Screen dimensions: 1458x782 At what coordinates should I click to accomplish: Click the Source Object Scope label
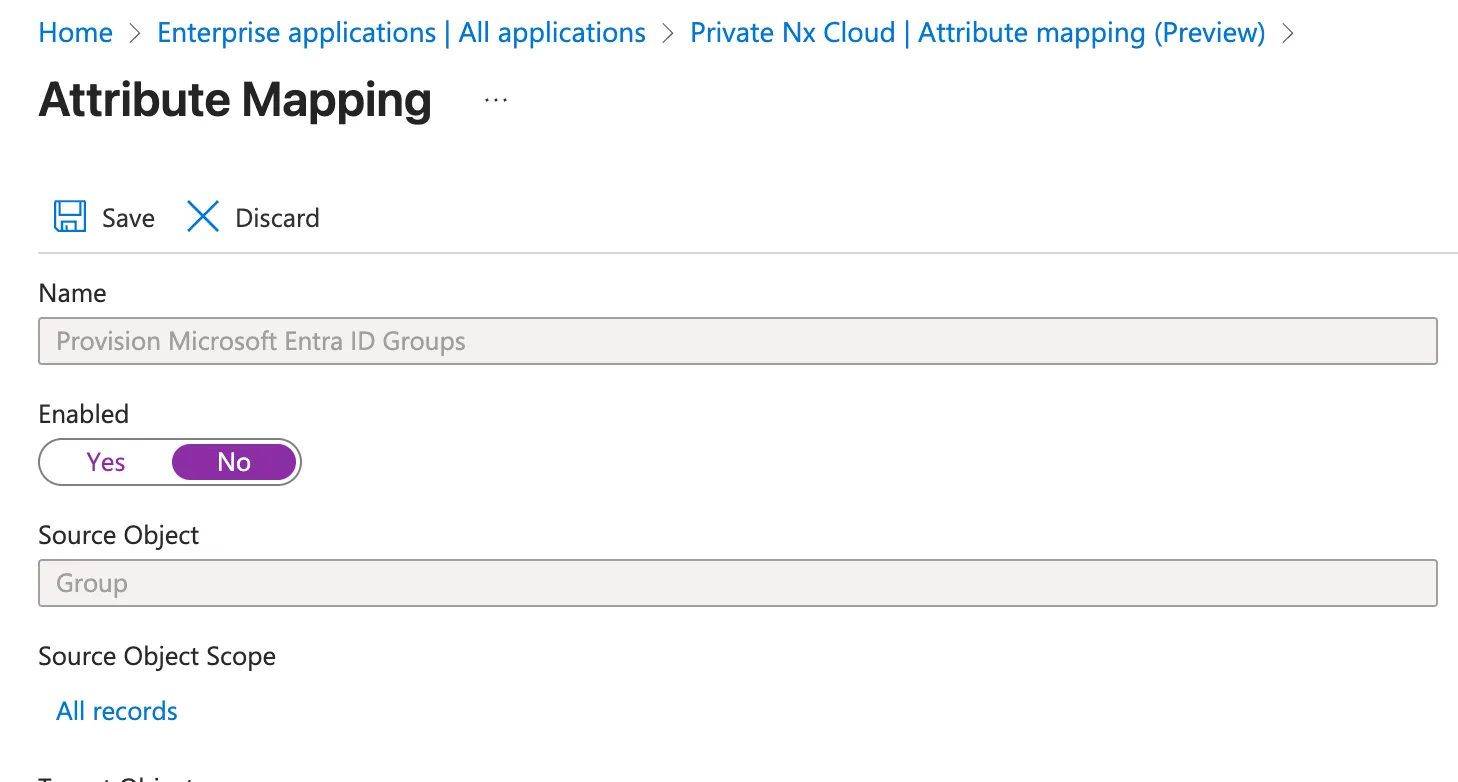coord(157,656)
